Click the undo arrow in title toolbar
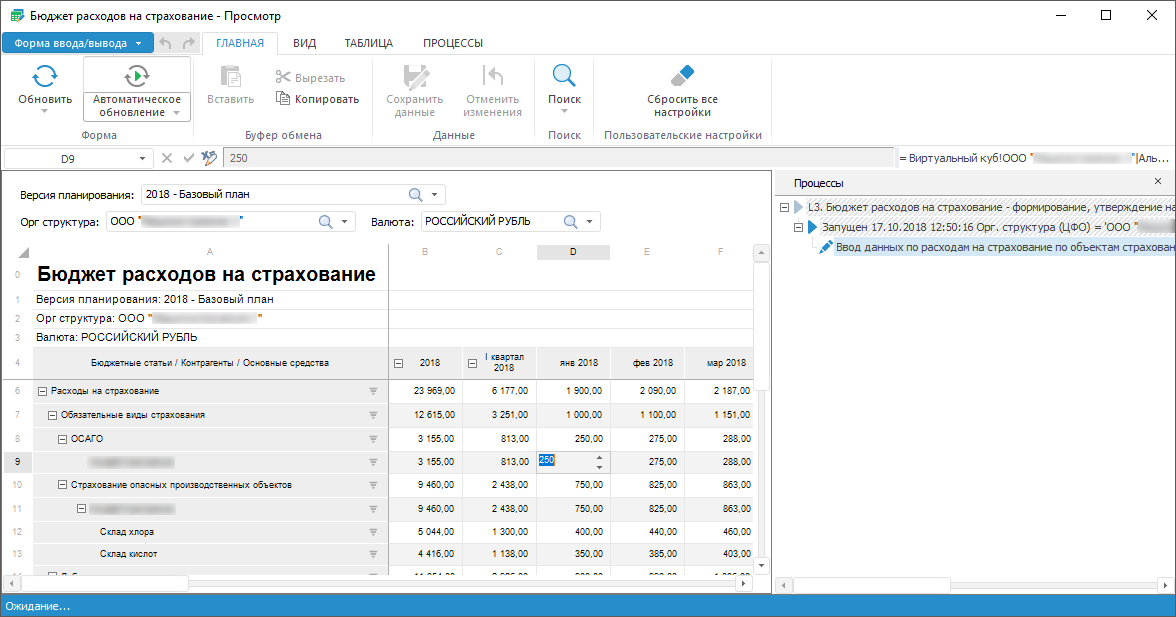This screenshot has width=1176, height=617. 166,43
